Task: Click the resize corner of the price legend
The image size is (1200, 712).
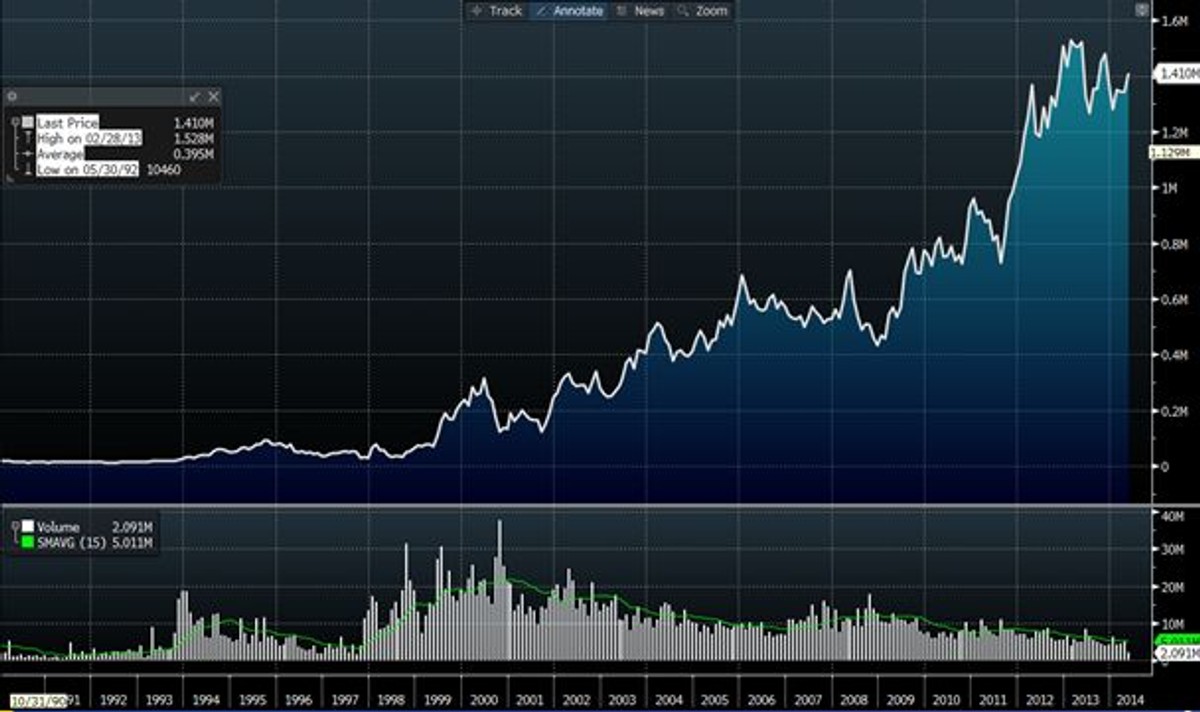Action: tap(9, 177)
